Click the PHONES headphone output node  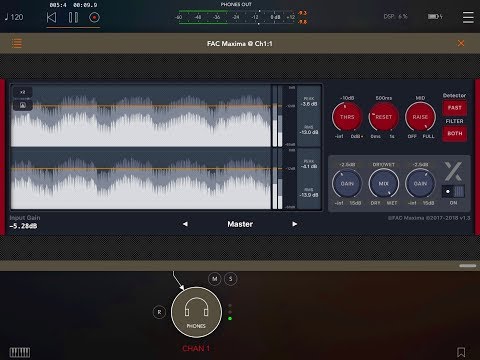tap(196, 312)
